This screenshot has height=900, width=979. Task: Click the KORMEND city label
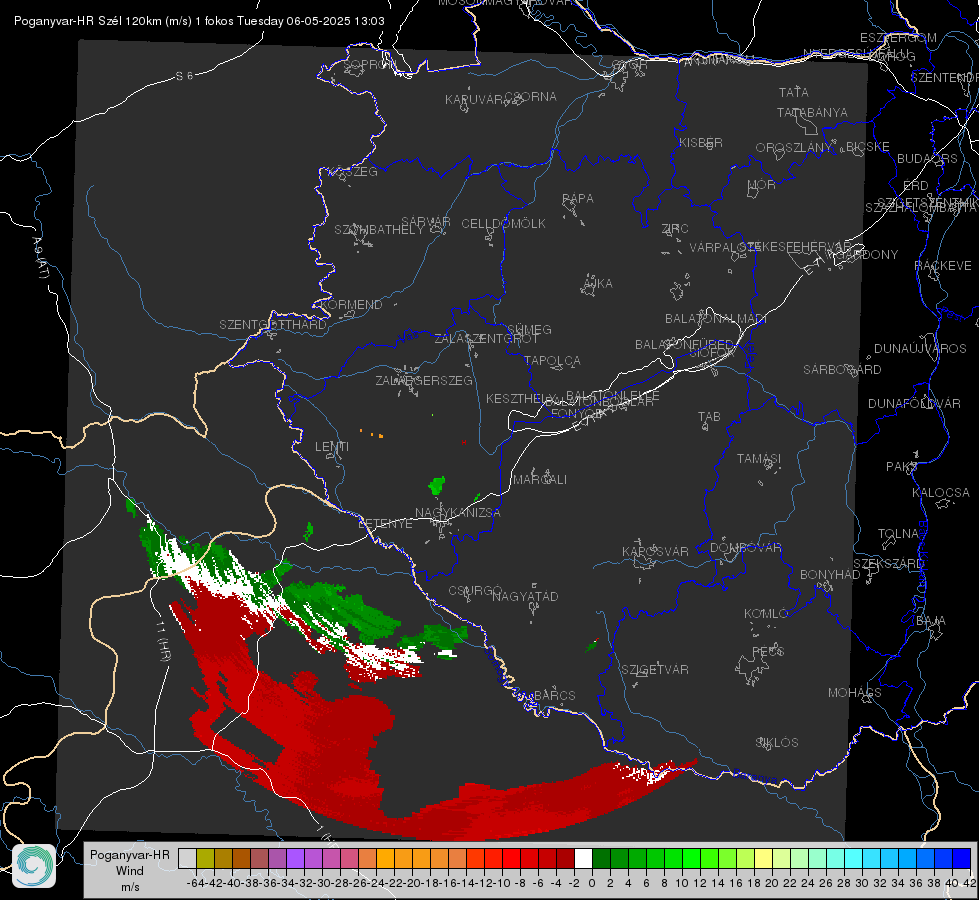[x=351, y=305]
